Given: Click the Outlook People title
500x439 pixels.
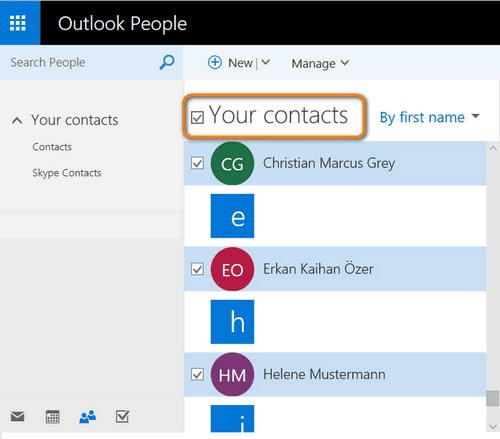Looking at the screenshot, I should coord(122,24).
